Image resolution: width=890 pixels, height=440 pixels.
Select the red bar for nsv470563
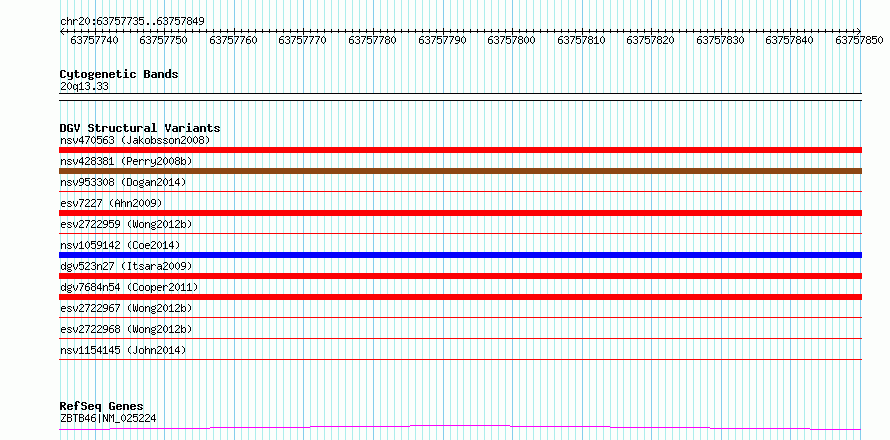coord(460,150)
